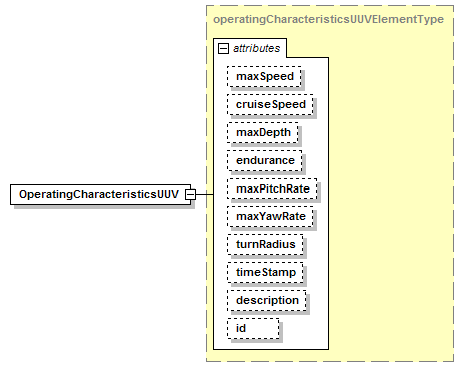The height and width of the screenshot is (379, 475).
Task: Collapse the OperatingCharacteristicsUUV node toggle
Action: pyautogui.click(x=190, y=194)
